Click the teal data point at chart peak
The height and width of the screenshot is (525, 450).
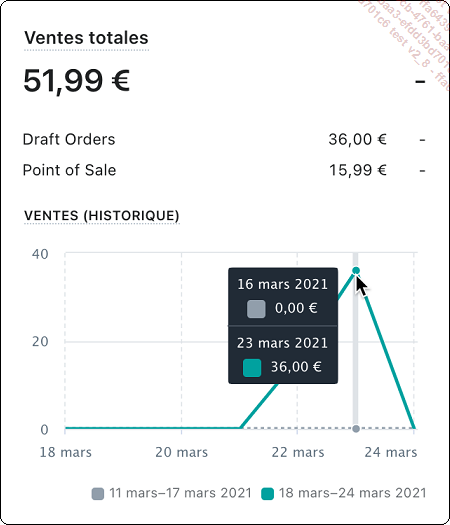pos(356,271)
